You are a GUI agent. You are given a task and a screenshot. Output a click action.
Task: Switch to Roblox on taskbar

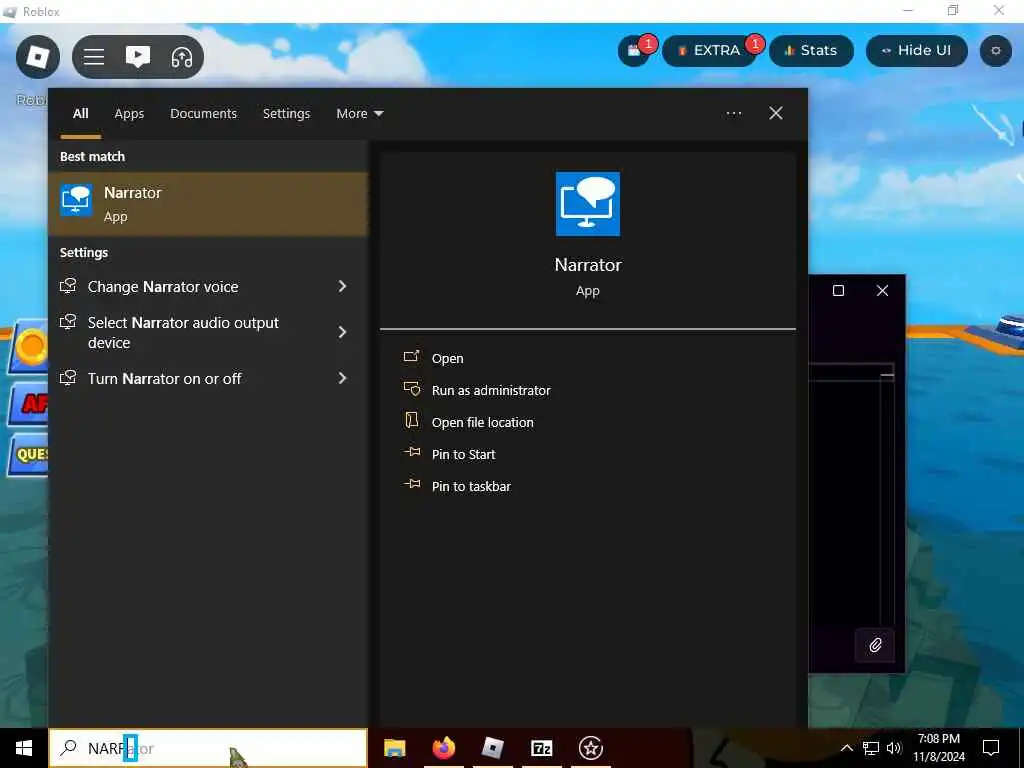pyautogui.click(x=492, y=748)
